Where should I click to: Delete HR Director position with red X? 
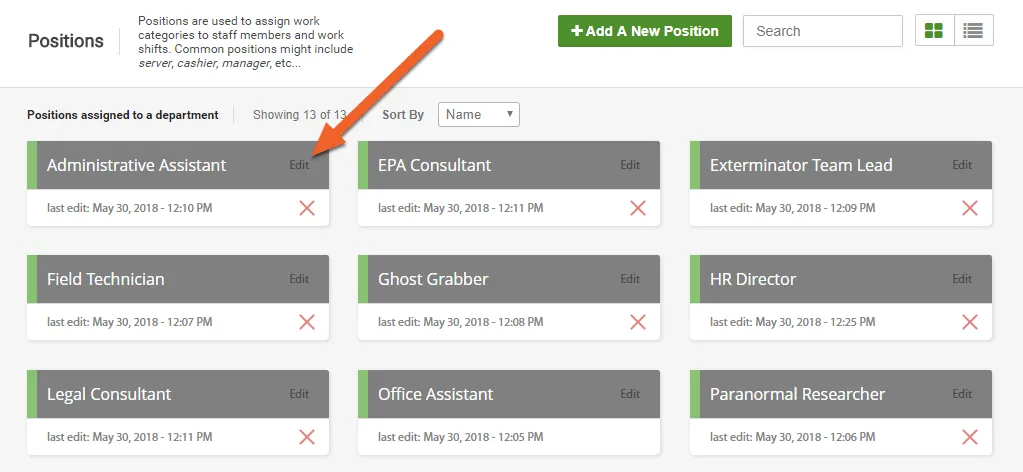click(970, 322)
